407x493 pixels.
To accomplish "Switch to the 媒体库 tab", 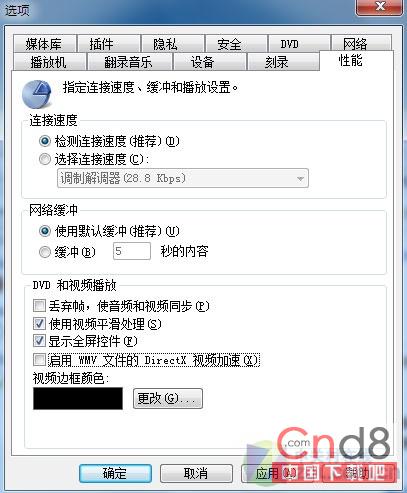I will pyautogui.click(x=44, y=44).
